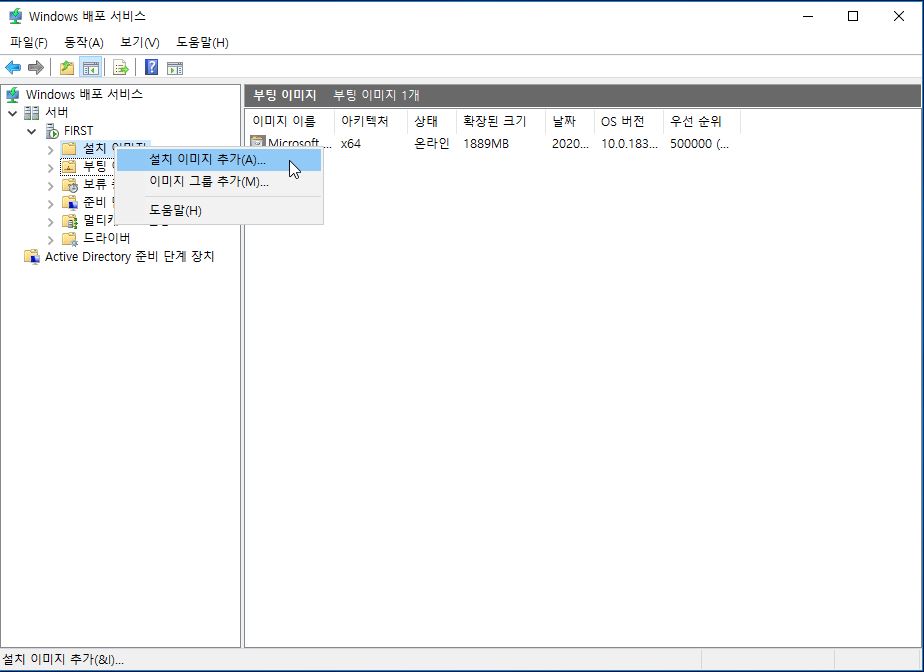Screen dimensions: 924x672
Task: Click the 온라인 status cell
Action: pyautogui.click(x=432, y=143)
